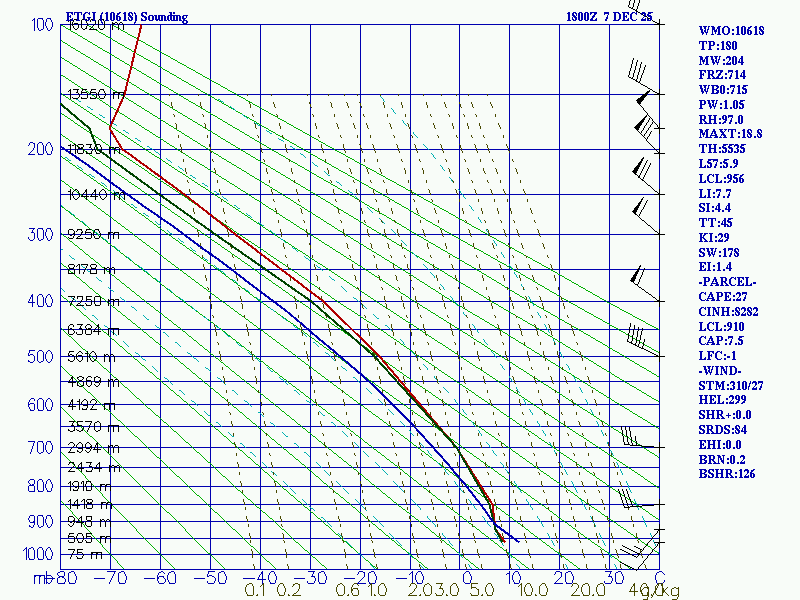Click the MAXT:18.8 value
The height and width of the screenshot is (600, 800).
[730, 134]
